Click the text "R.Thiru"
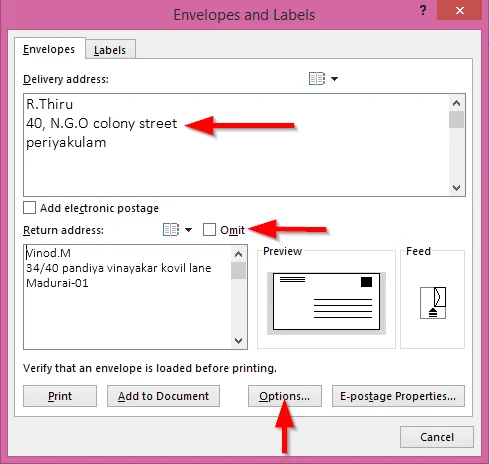This screenshot has width=490, height=464. (x=50, y=104)
